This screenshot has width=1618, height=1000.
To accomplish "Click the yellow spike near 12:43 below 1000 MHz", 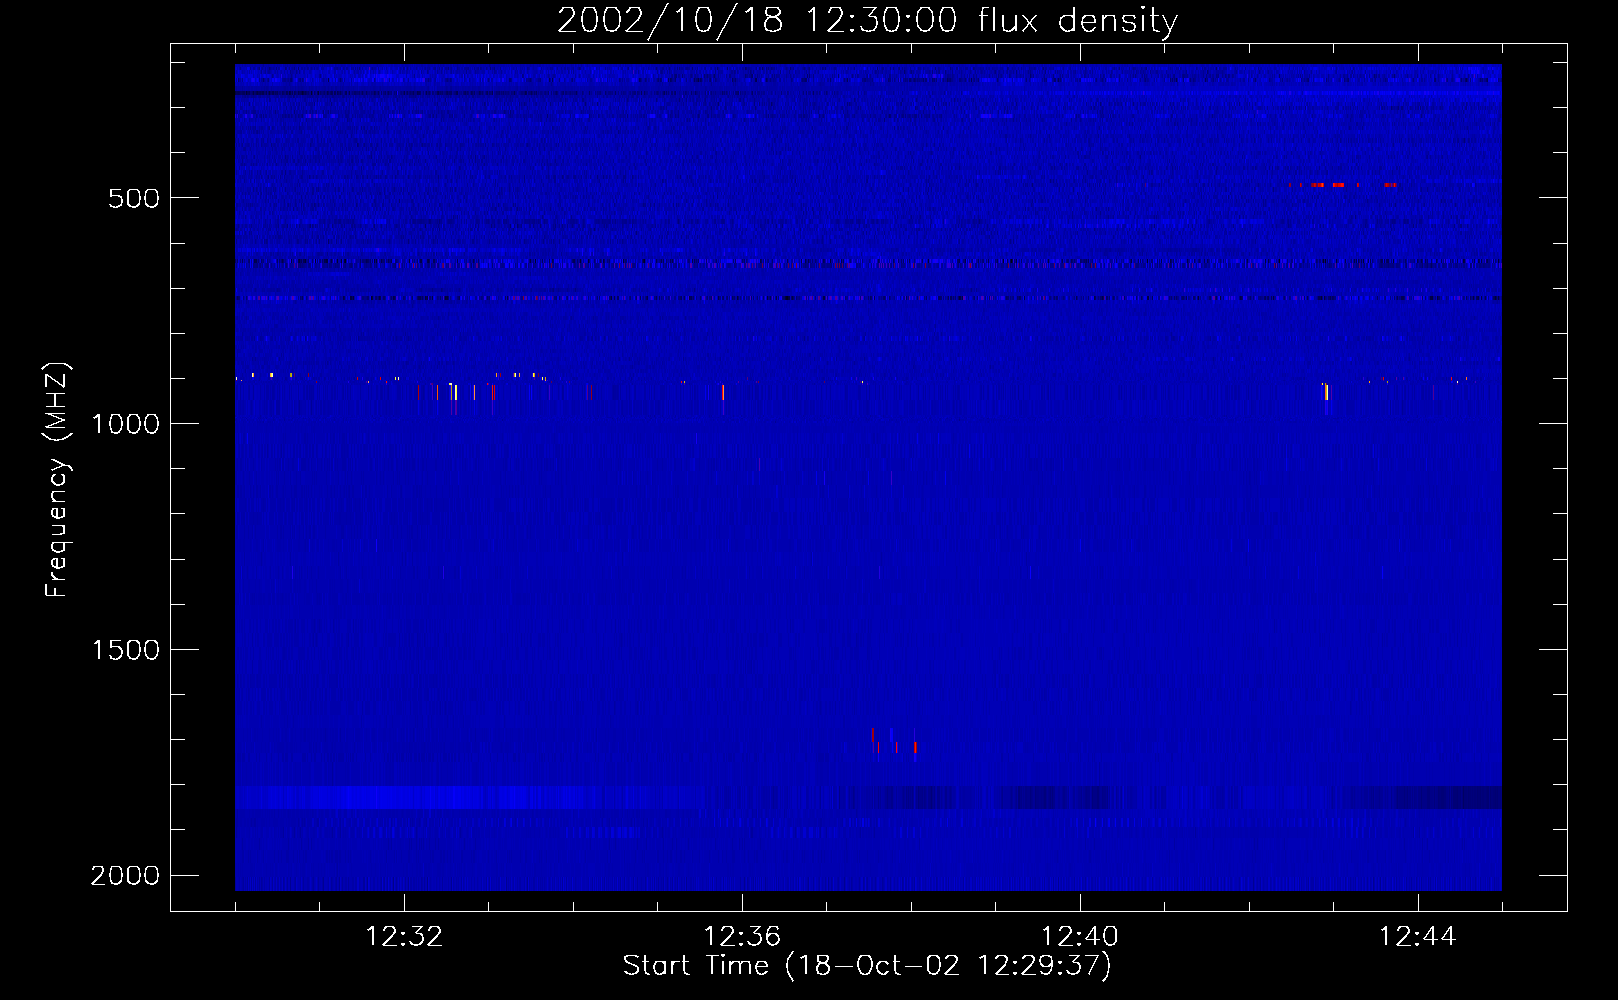I will (x=1326, y=392).
